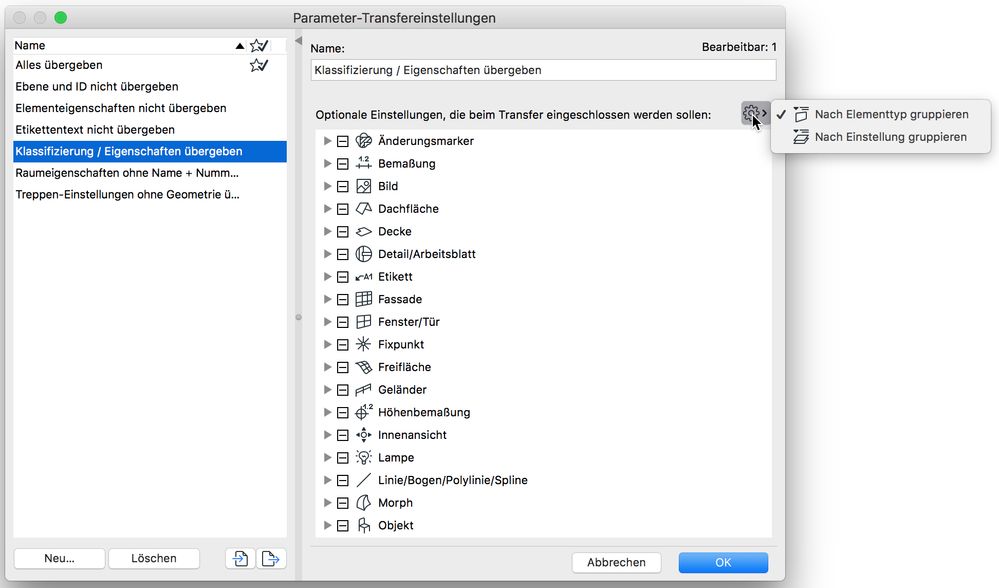
Task: Expand the Etikett disclosure triangle
Action: 327,276
